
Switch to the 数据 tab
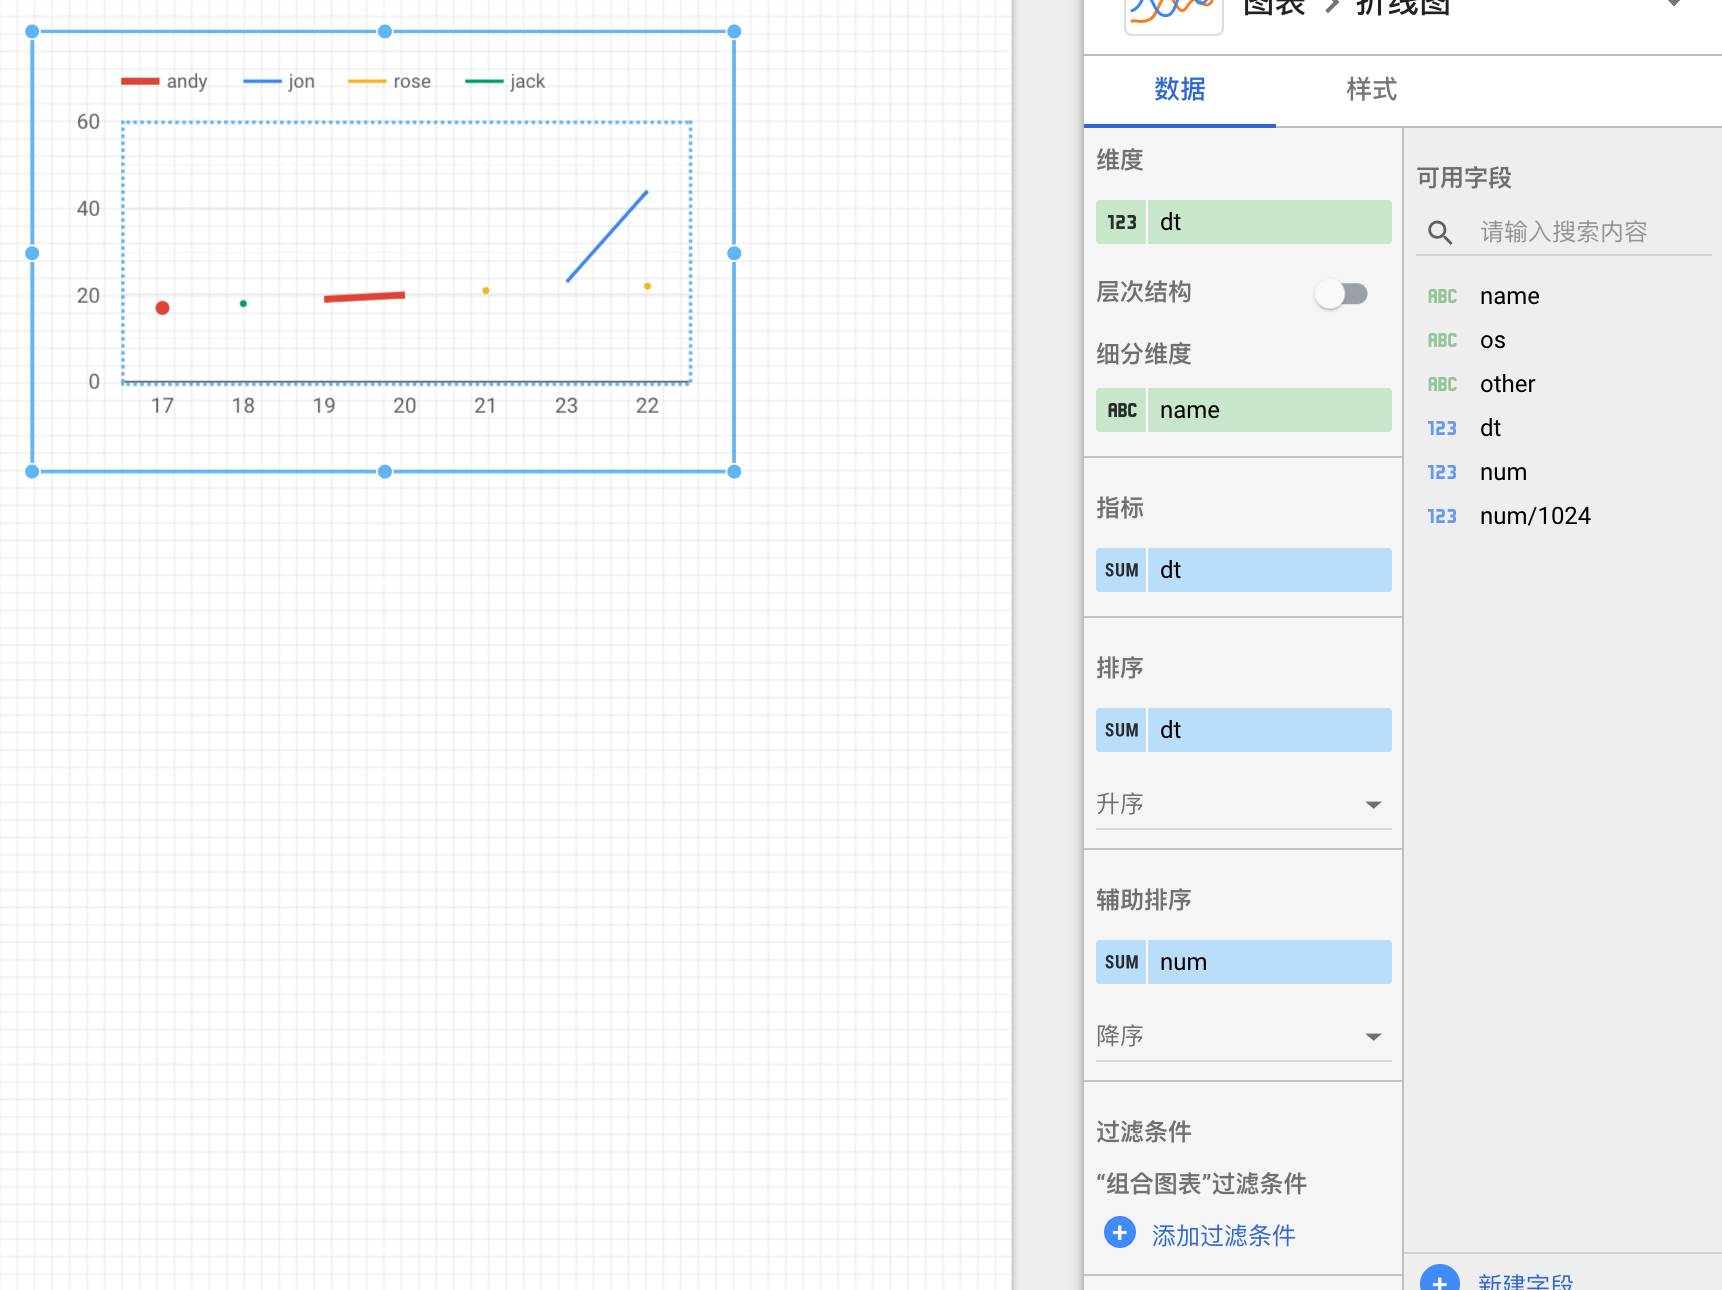coord(1179,89)
